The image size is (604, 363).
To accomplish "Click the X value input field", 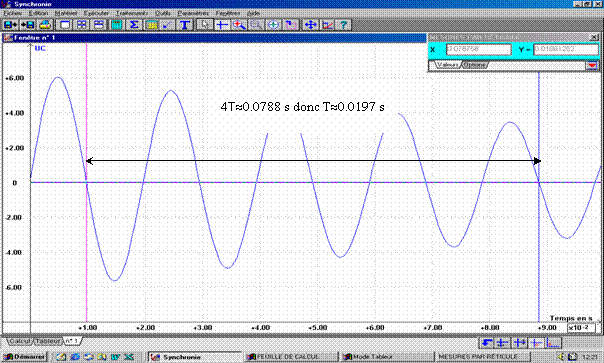I will click(478, 49).
